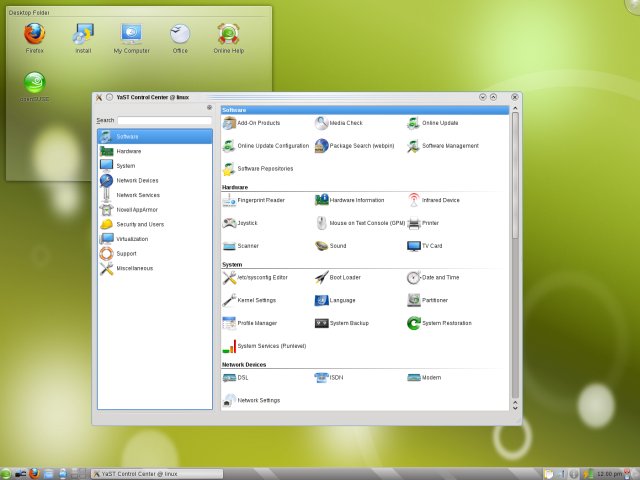Open Software Repositories module
The width and height of the screenshot is (640, 480).
(264, 169)
